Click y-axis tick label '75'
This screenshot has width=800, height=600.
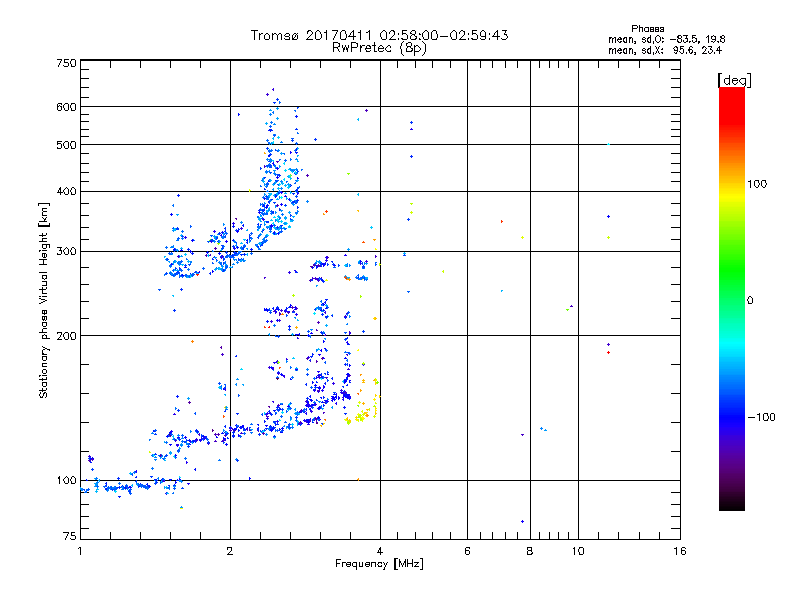click(x=70, y=536)
